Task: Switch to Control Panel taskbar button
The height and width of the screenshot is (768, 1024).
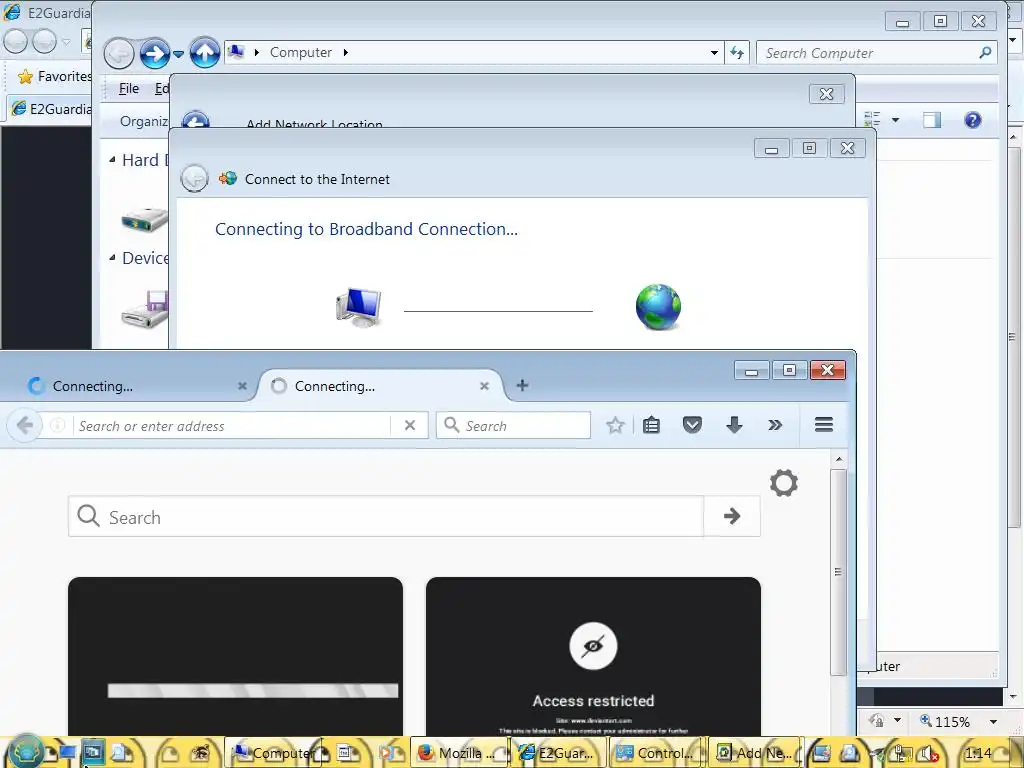Action: [655, 753]
